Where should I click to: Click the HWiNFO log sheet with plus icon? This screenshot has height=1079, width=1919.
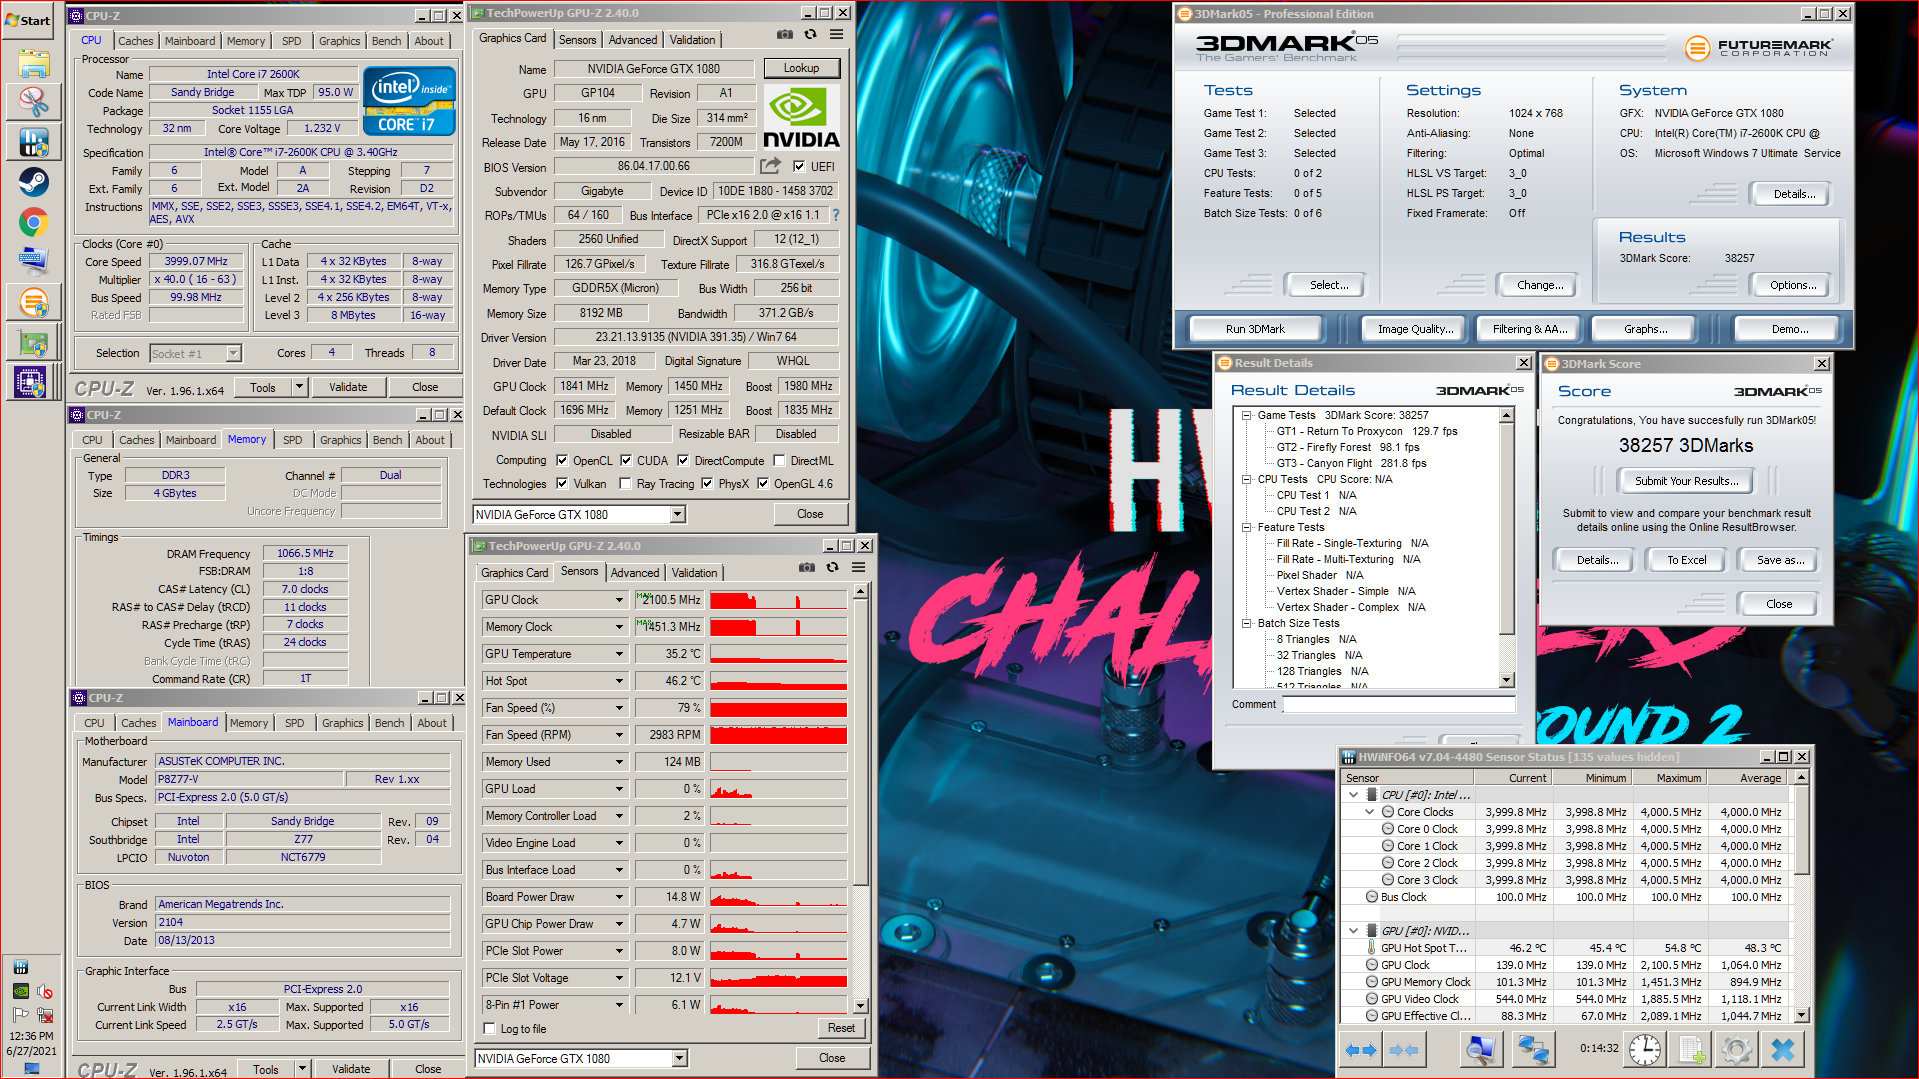pos(1691,1049)
